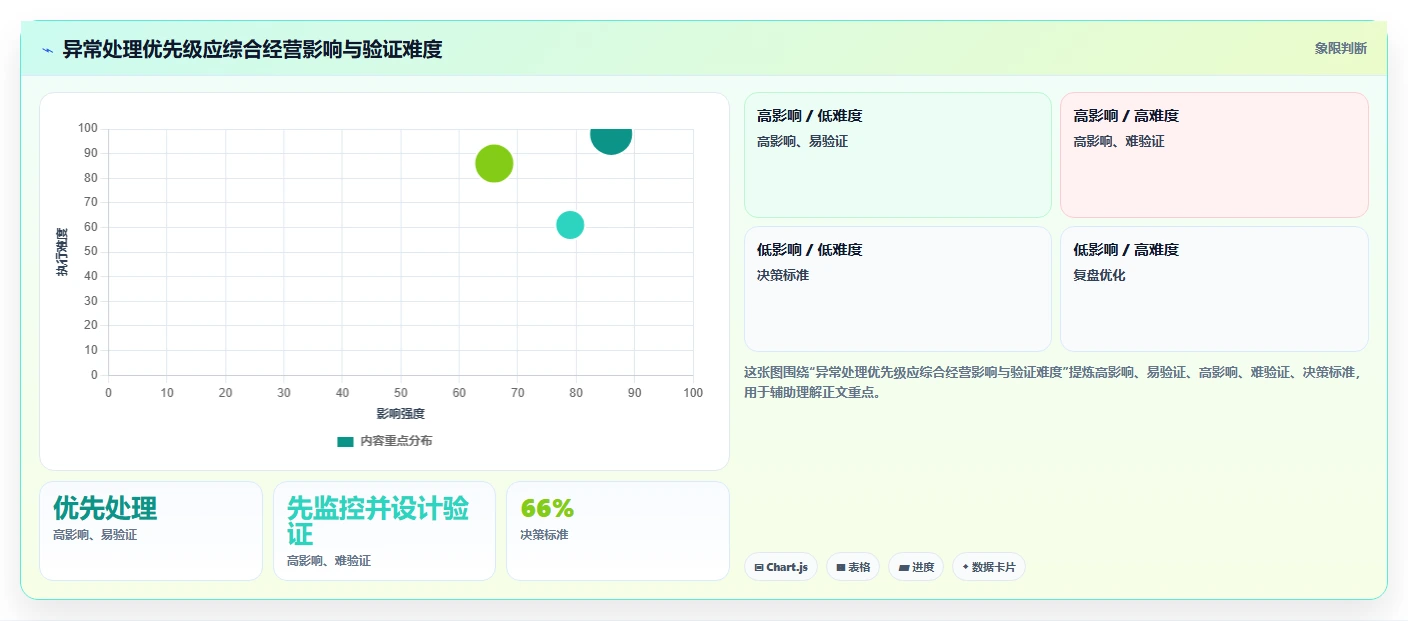Click 高影响、易验证 text in quadrant card

802,142
